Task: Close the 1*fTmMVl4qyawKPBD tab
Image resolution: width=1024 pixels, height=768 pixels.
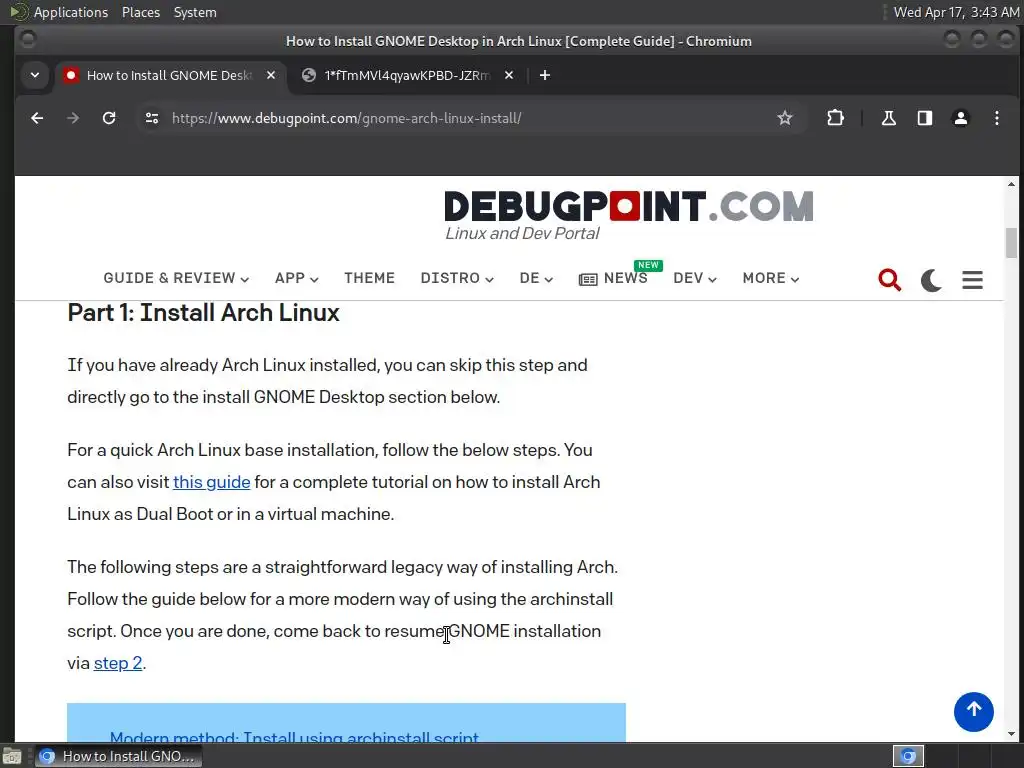Action: 509,76
